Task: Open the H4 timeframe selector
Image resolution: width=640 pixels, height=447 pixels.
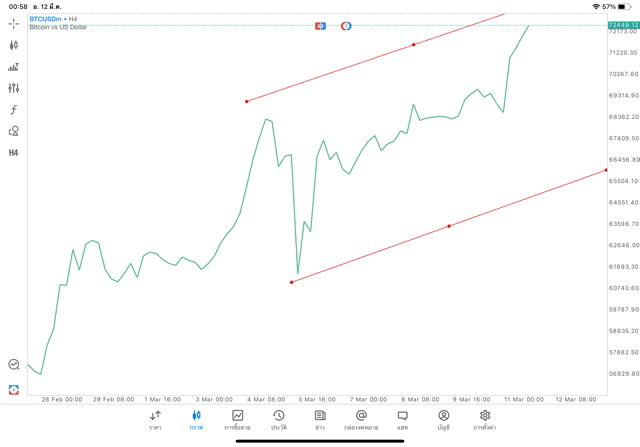Action: point(13,153)
